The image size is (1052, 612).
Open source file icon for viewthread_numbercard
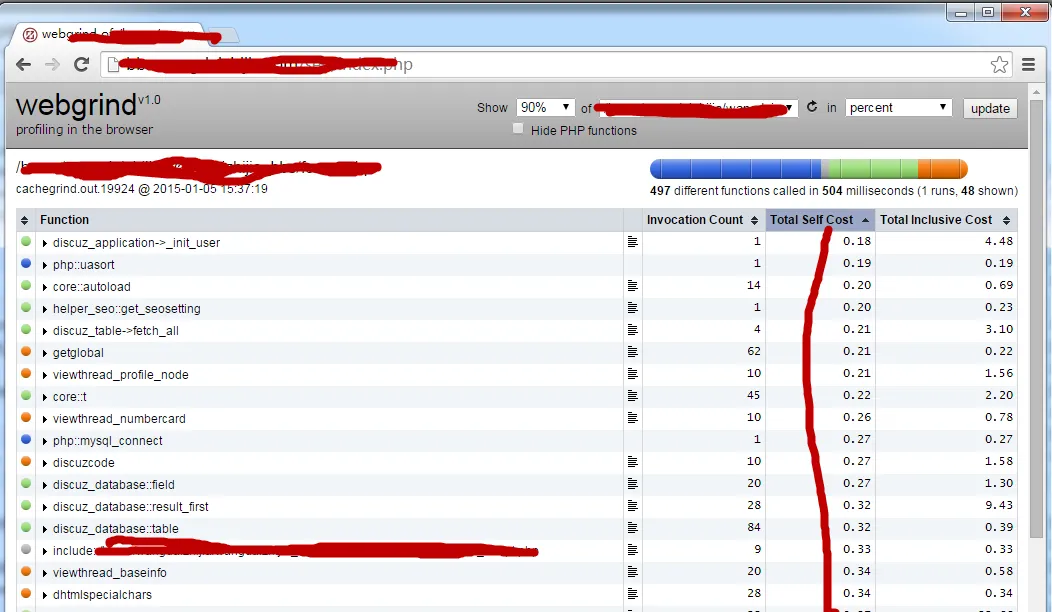pos(632,418)
